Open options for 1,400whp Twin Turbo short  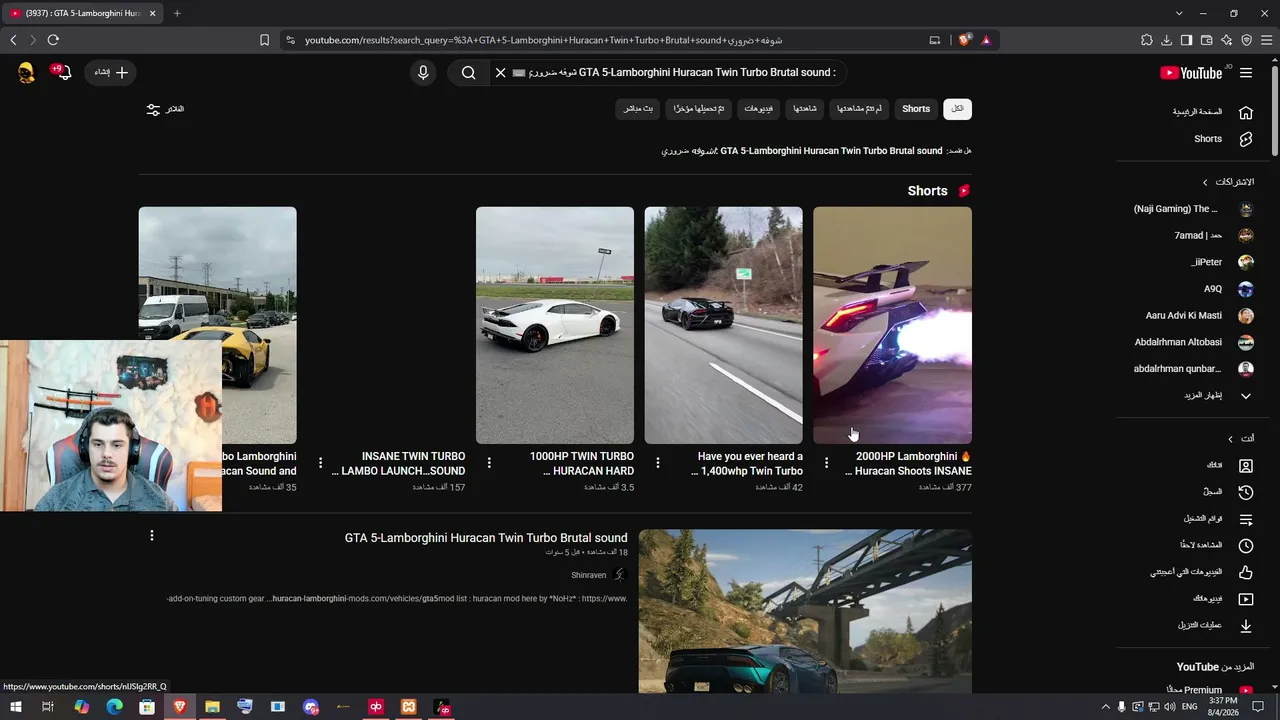[x=657, y=463]
